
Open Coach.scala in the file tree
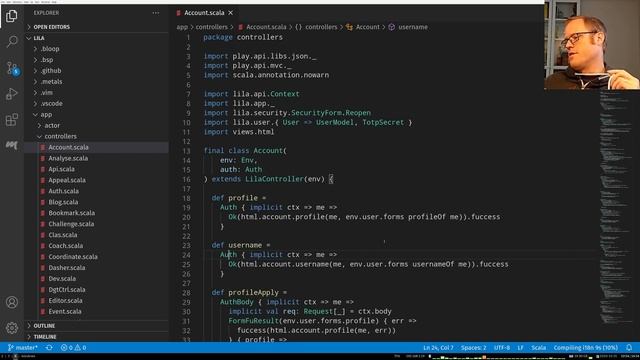point(96,246)
